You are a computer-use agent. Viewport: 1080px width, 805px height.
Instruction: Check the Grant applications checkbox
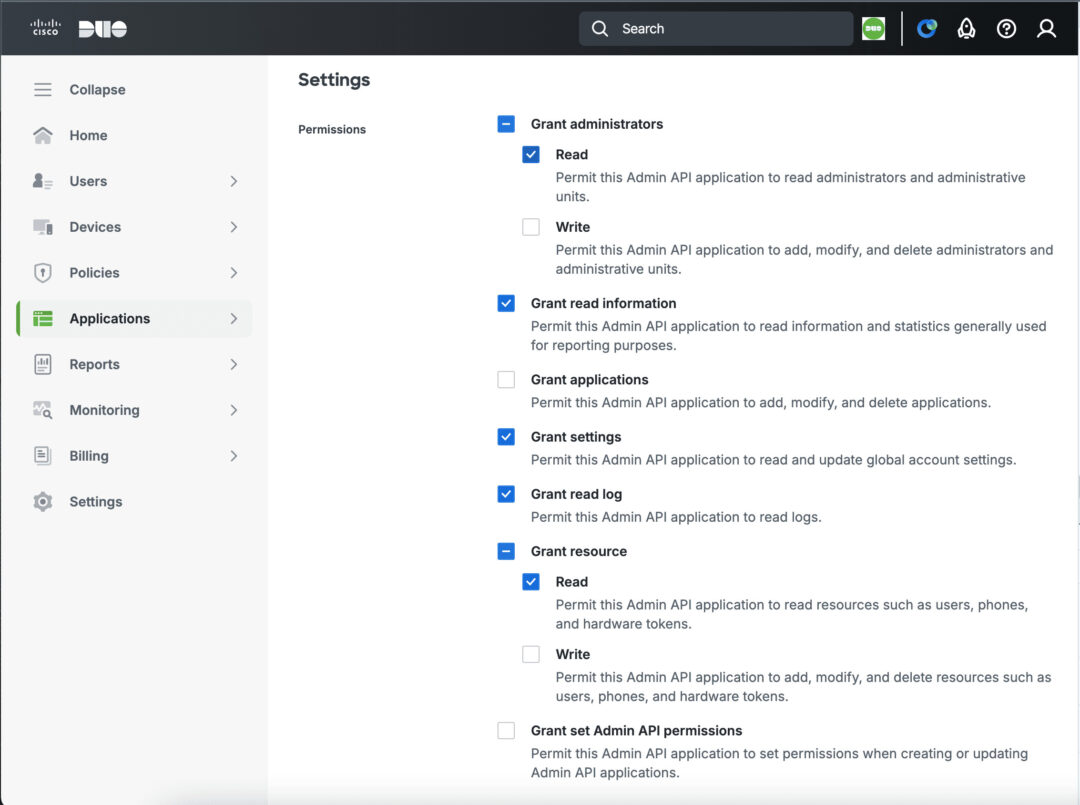coord(506,379)
